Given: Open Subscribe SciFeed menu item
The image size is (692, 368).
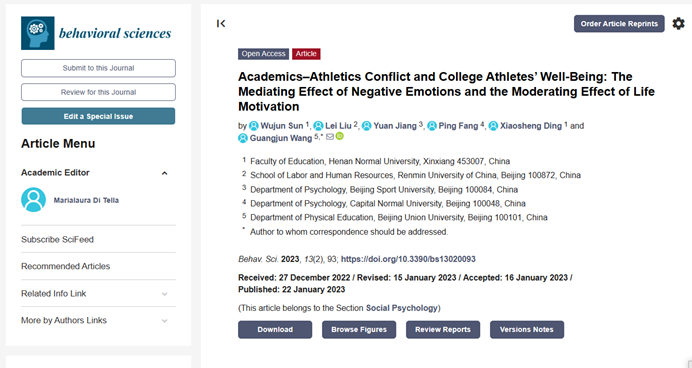Looking at the screenshot, I should pyautogui.click(x=57, y=240).
